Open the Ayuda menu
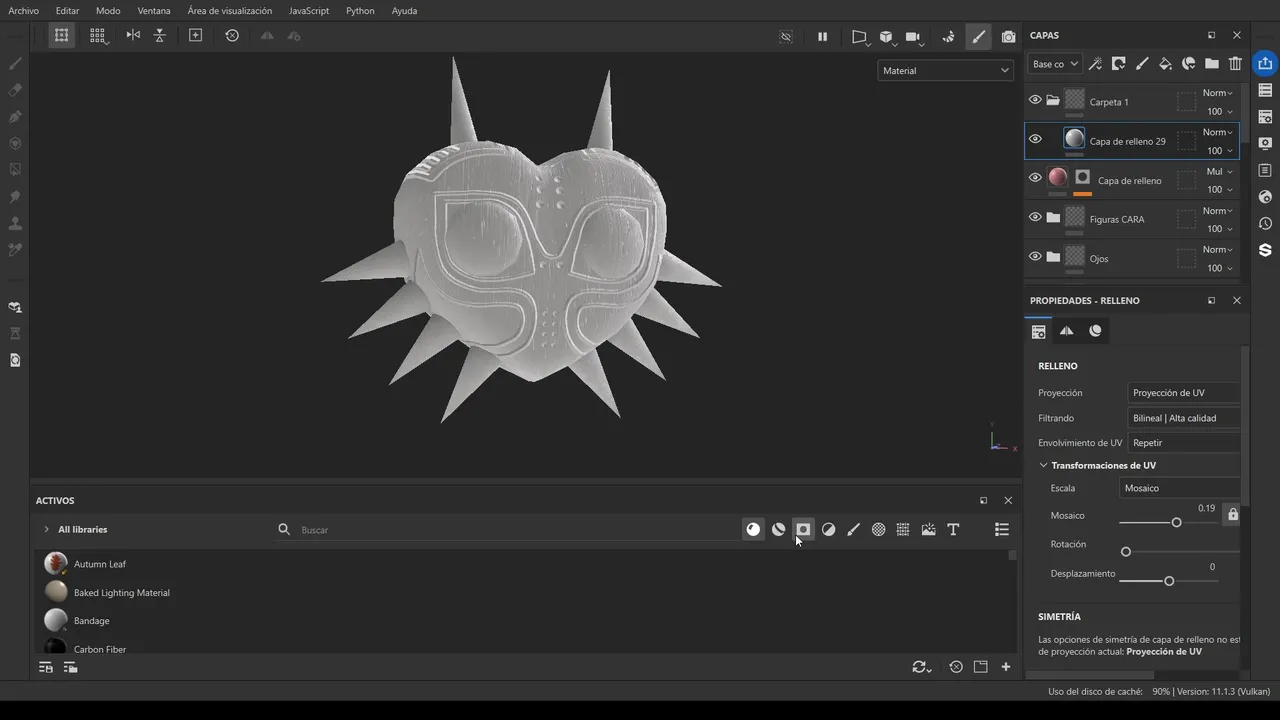Viewport: 1280px width, 720px height. [x=404, y=11]
